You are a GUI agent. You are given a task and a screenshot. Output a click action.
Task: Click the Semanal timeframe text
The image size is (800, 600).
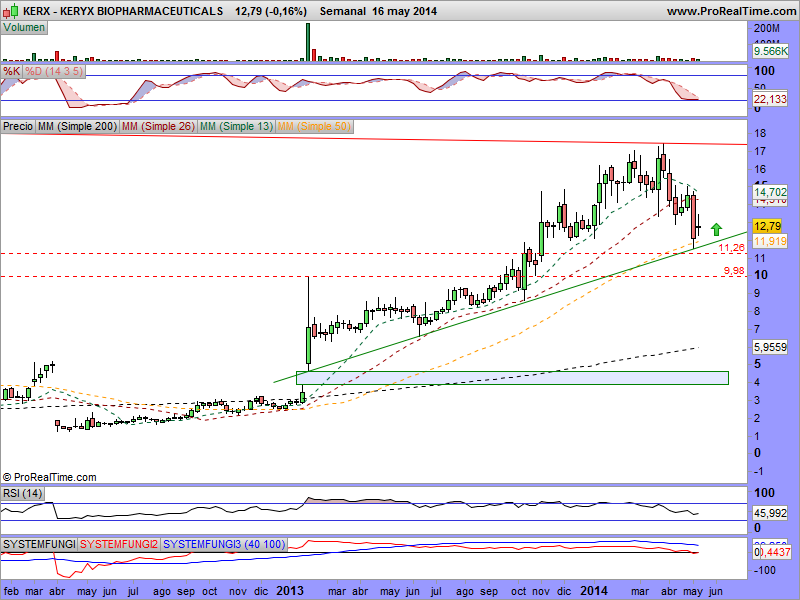tap(343, 11)
